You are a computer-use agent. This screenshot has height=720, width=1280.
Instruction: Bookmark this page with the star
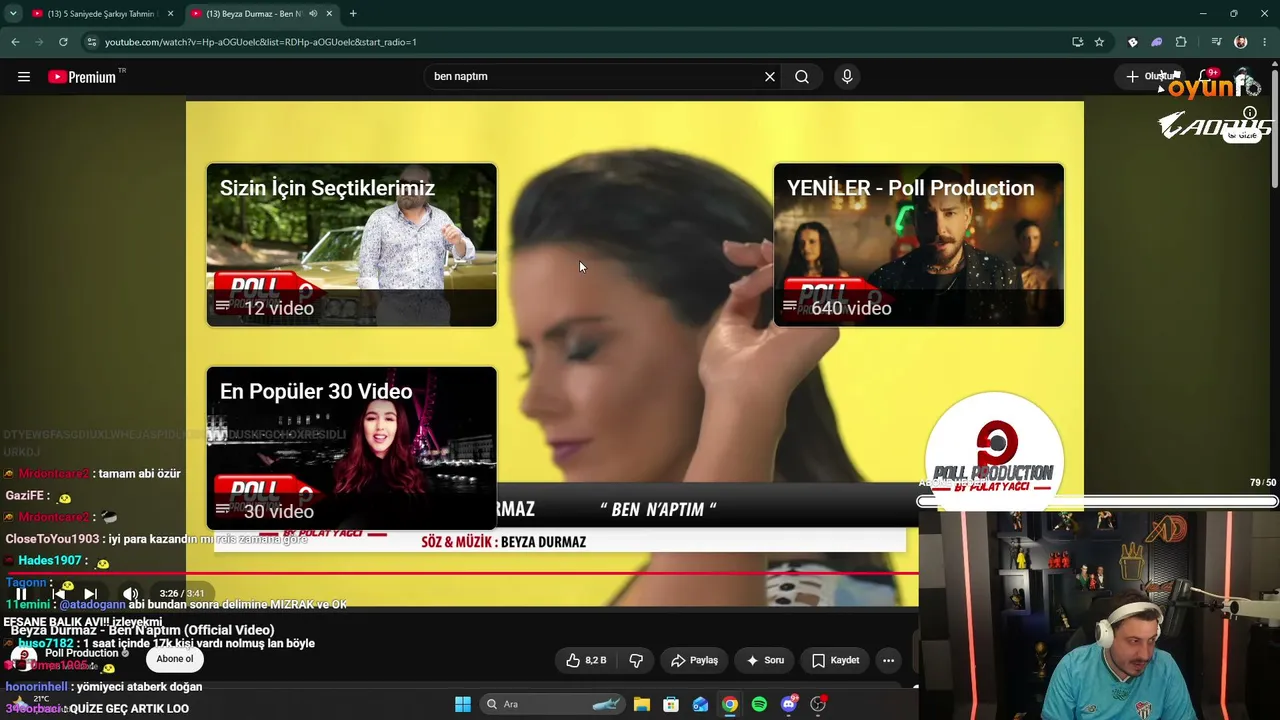click(1099, 42)
